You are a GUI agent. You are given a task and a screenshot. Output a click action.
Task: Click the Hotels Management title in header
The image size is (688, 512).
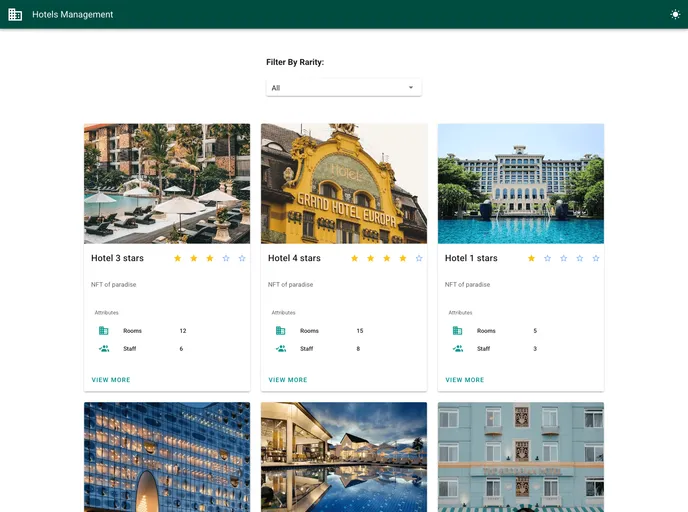pos(73,15)
